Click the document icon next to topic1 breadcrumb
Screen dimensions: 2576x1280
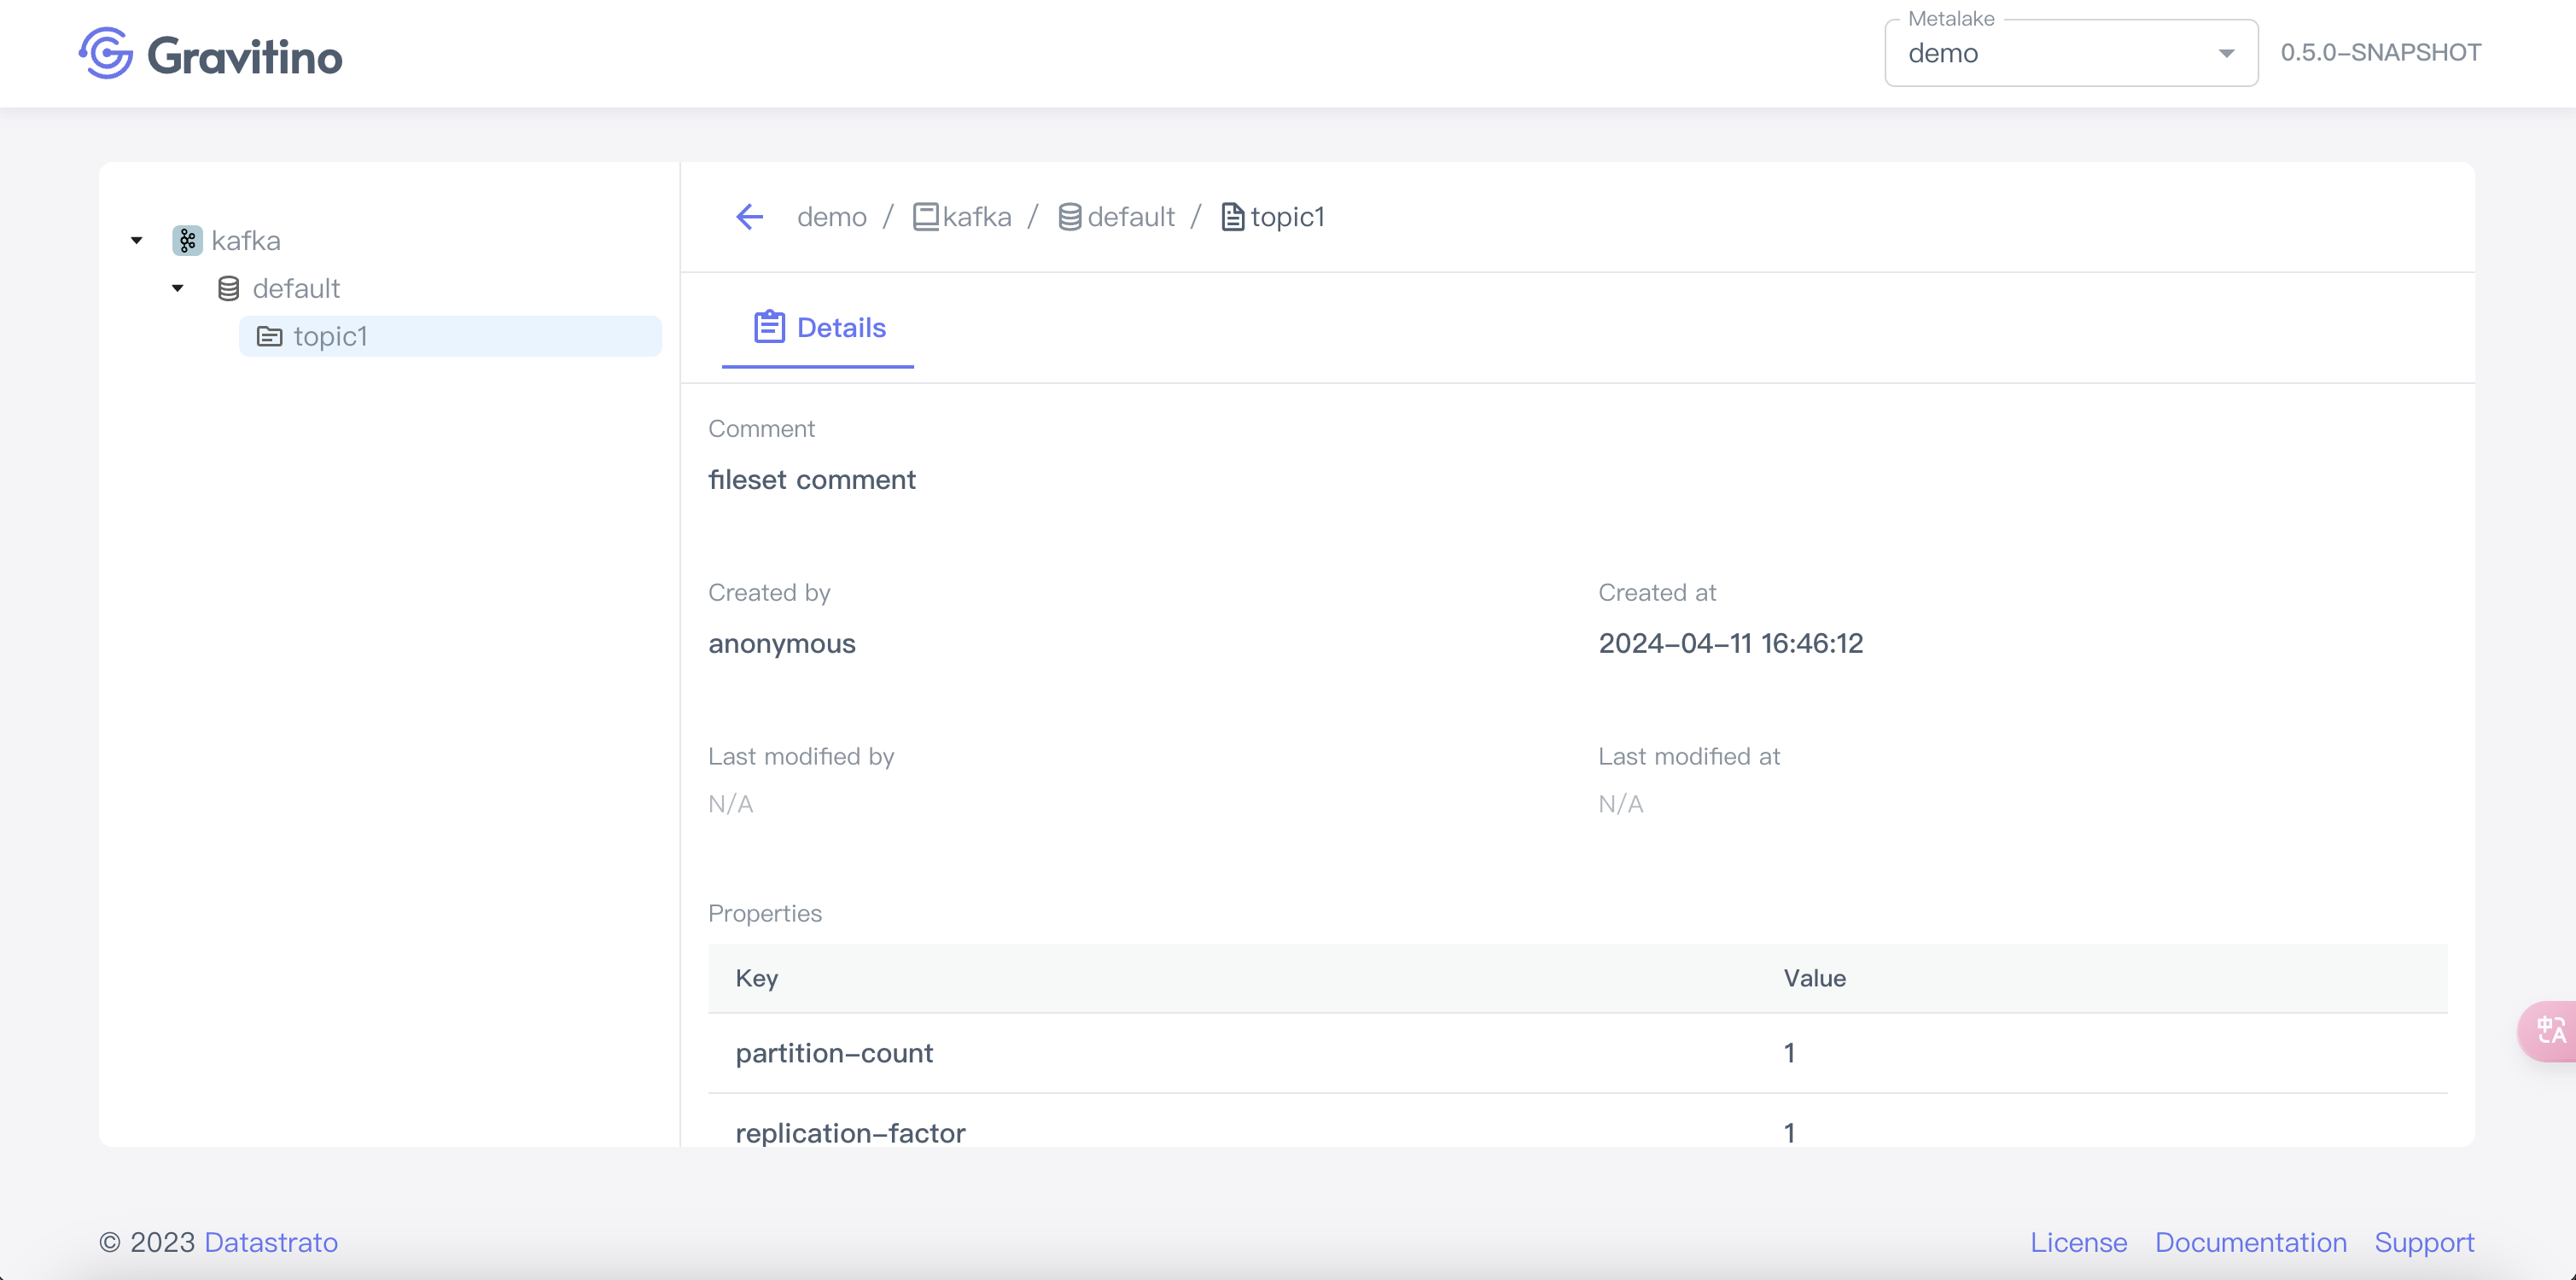coord(1232,217)
